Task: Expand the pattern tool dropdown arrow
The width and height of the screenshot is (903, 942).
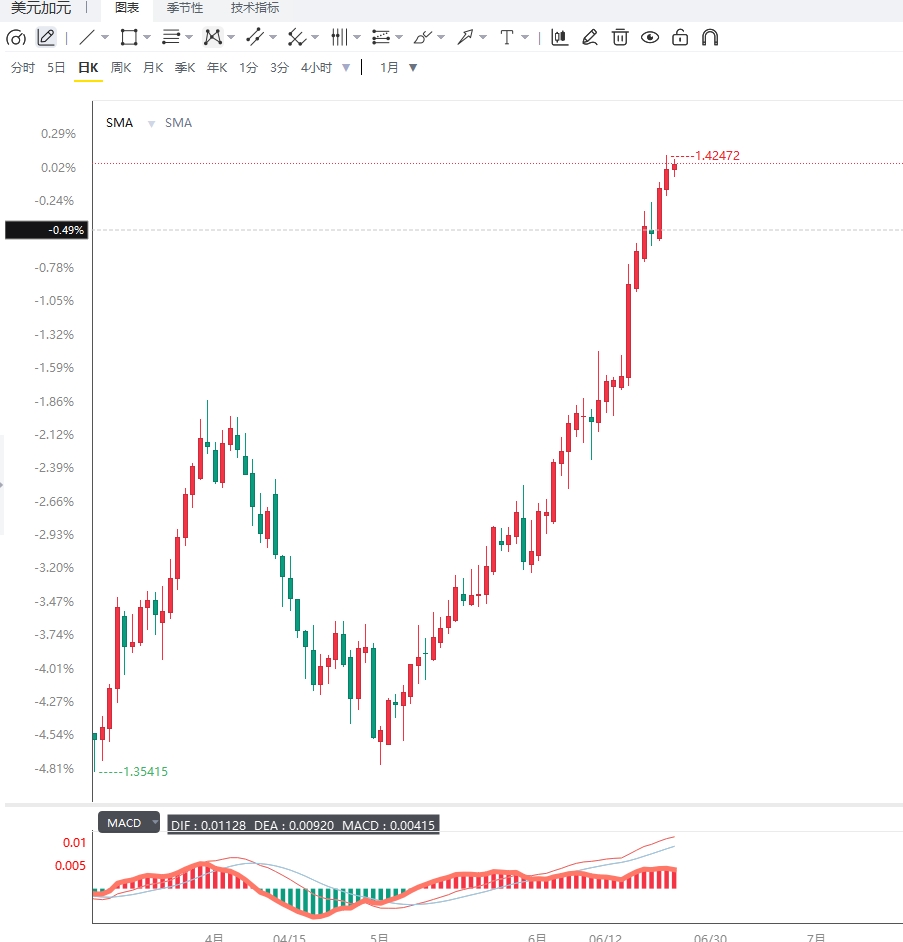Action: 231,37
